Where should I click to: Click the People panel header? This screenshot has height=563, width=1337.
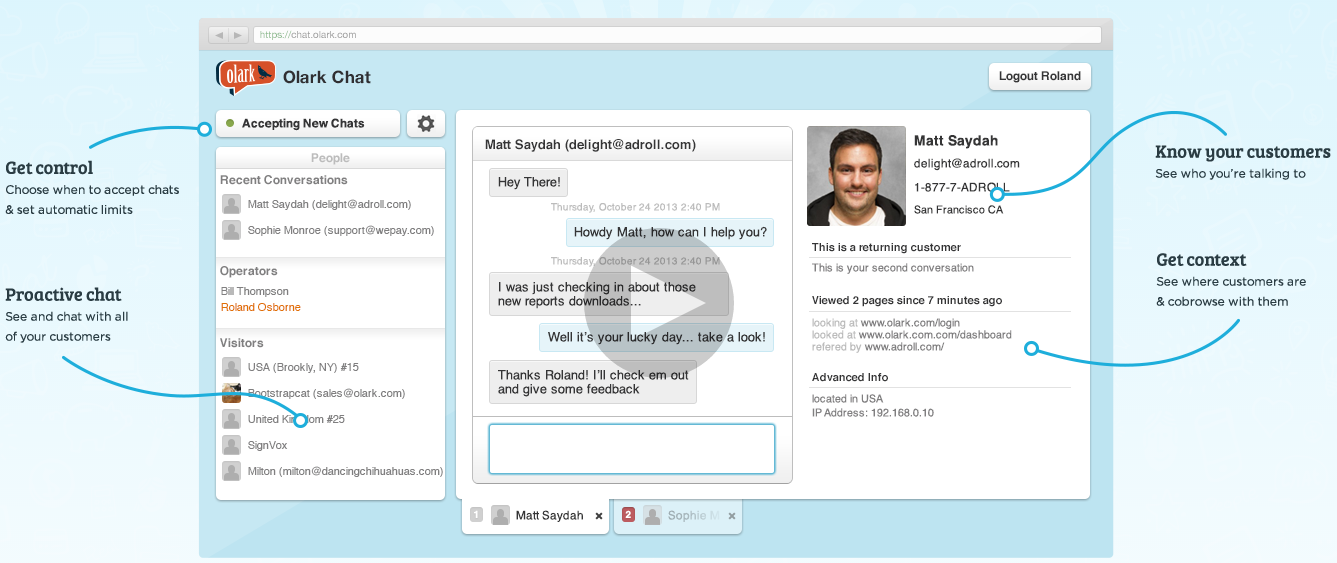point(330,158)
